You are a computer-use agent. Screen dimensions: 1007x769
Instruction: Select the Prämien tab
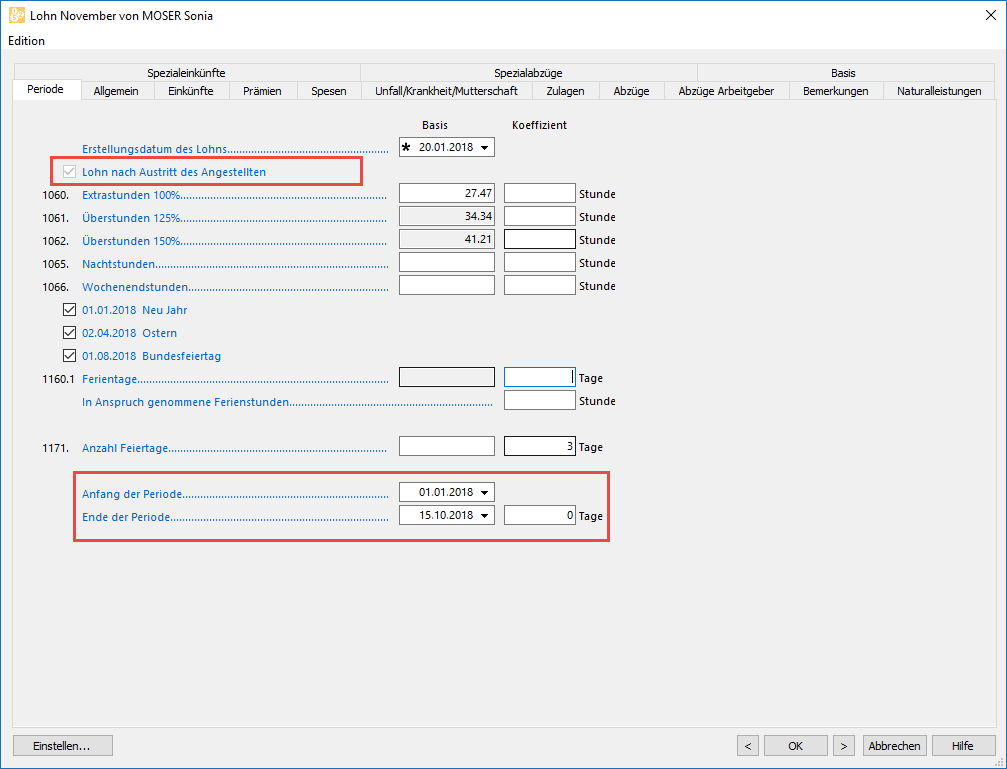(x=262, y=91)
